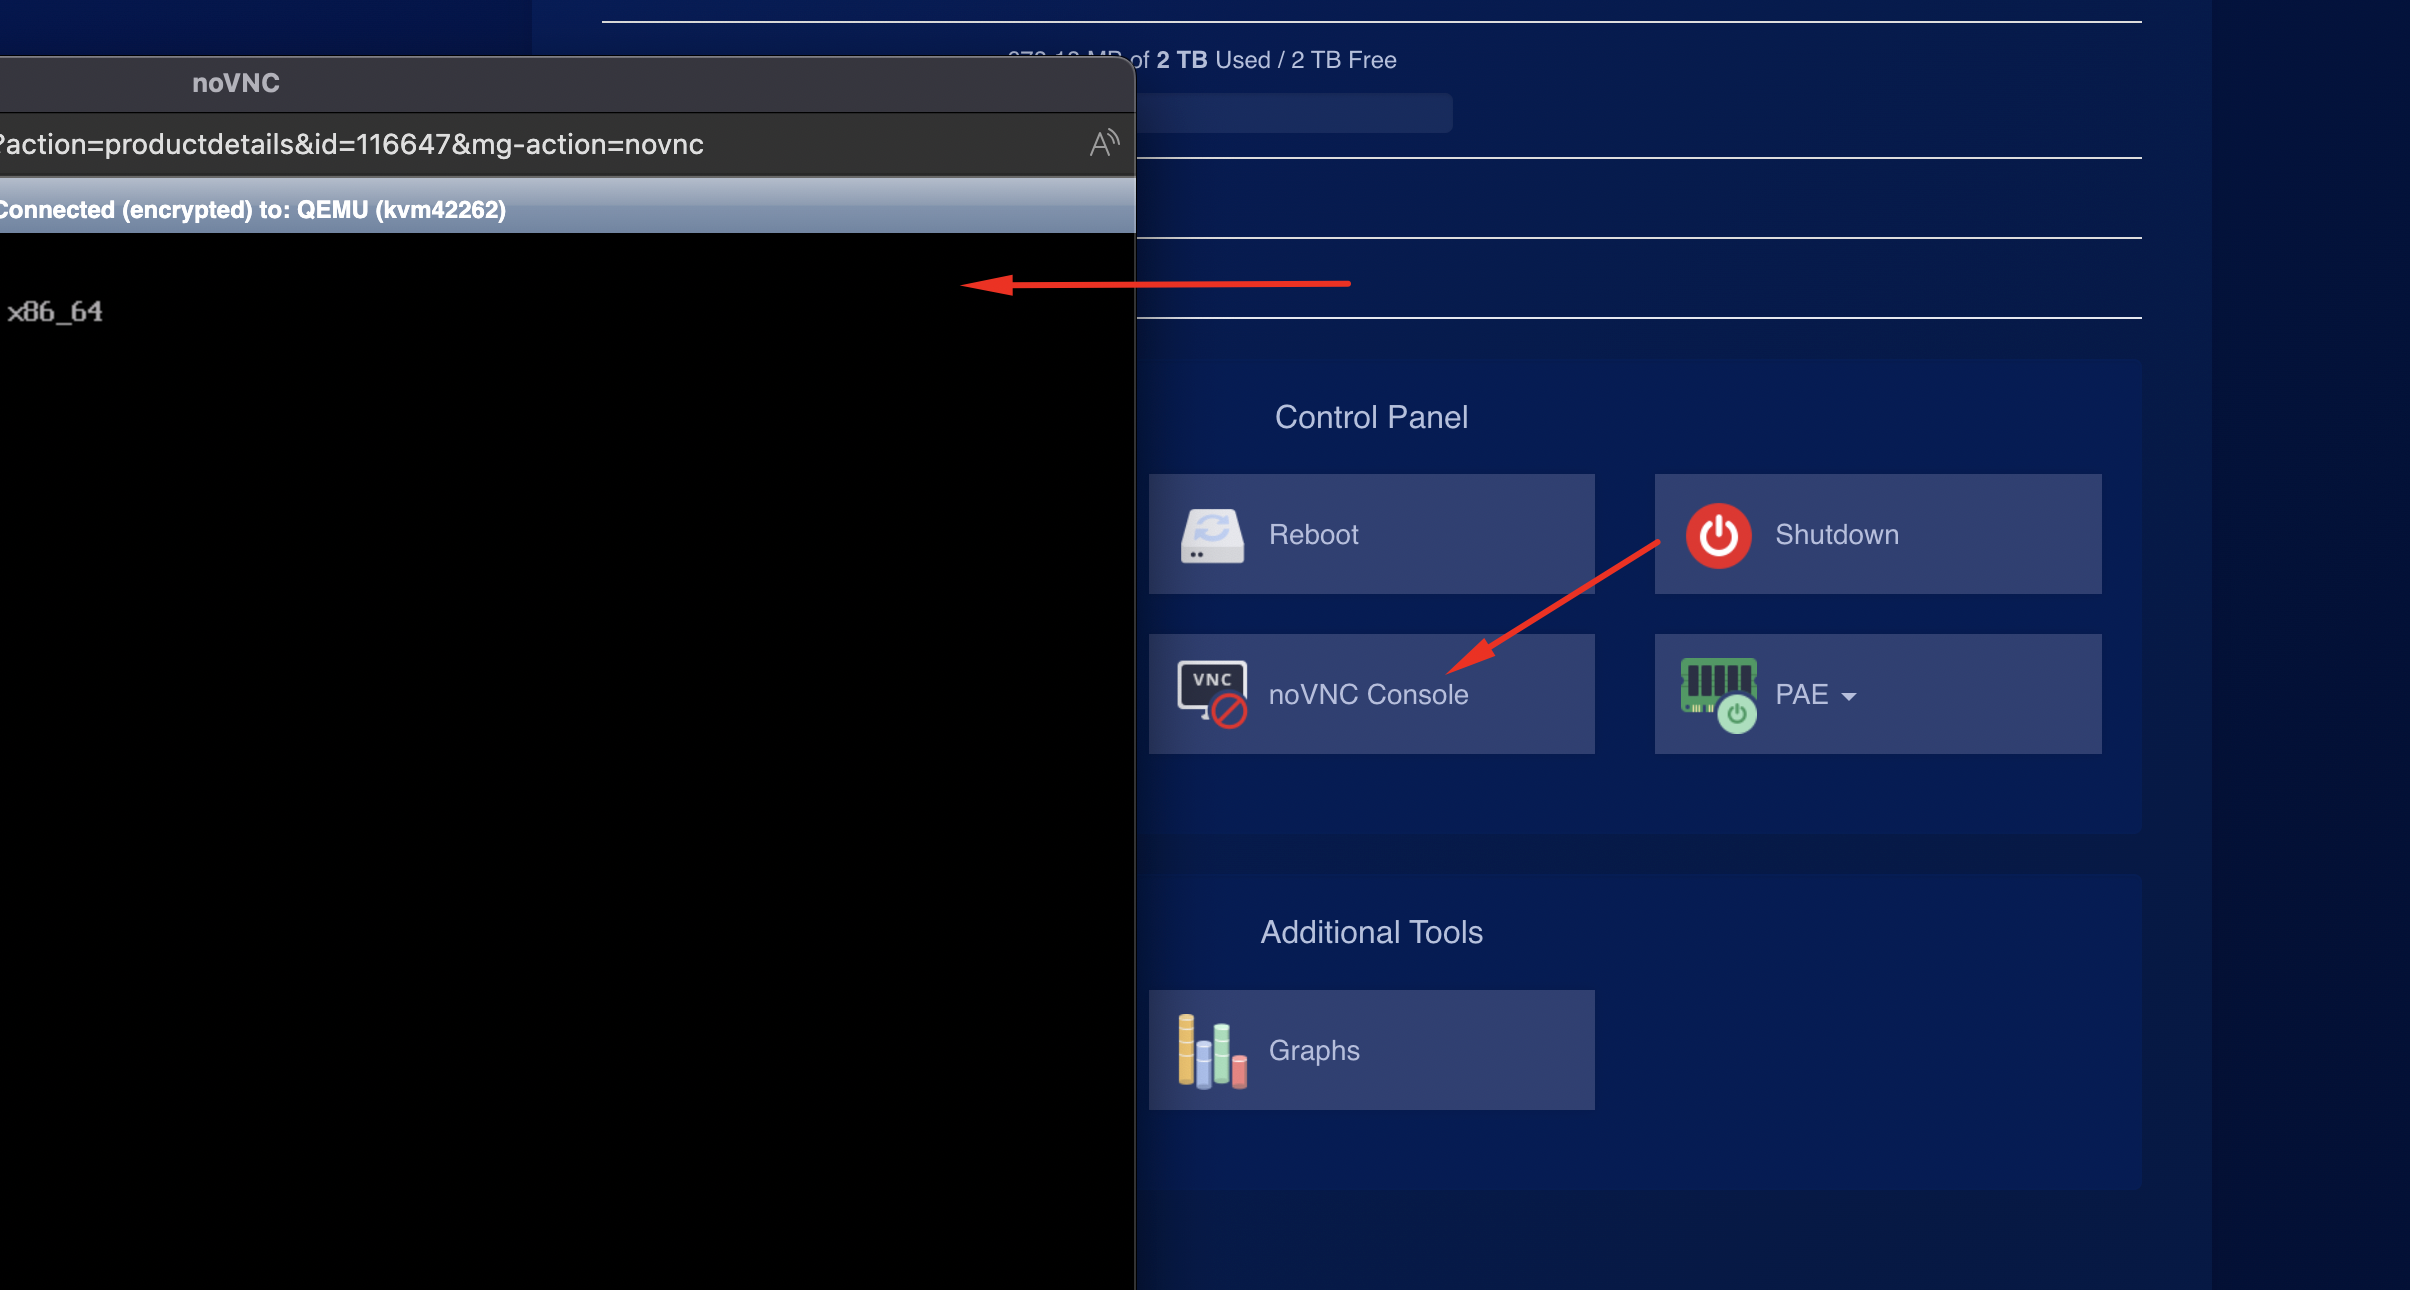
Task: Focus the black QEMU console screen
Action: [566, 760]
